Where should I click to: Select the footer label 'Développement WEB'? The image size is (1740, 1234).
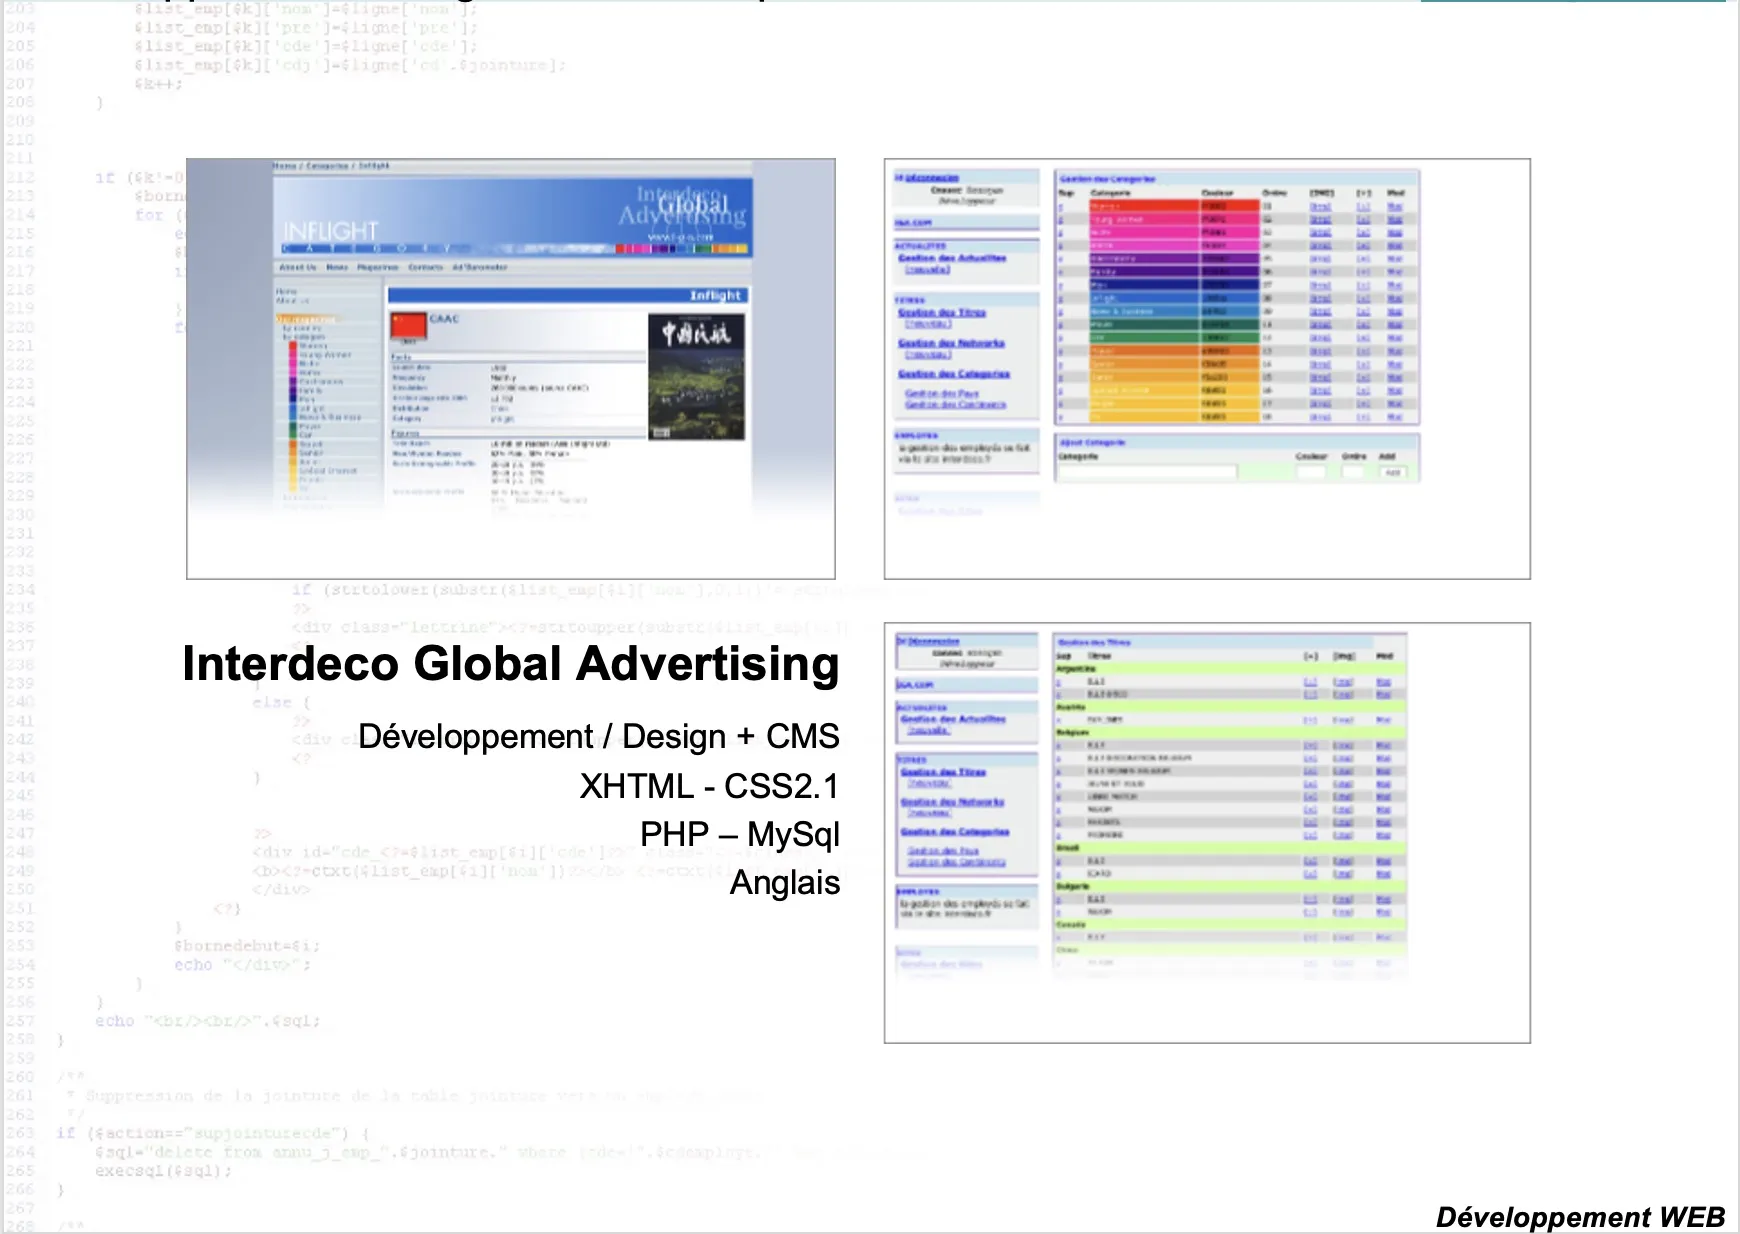pyautogui.click(x=1581, y=1217)
